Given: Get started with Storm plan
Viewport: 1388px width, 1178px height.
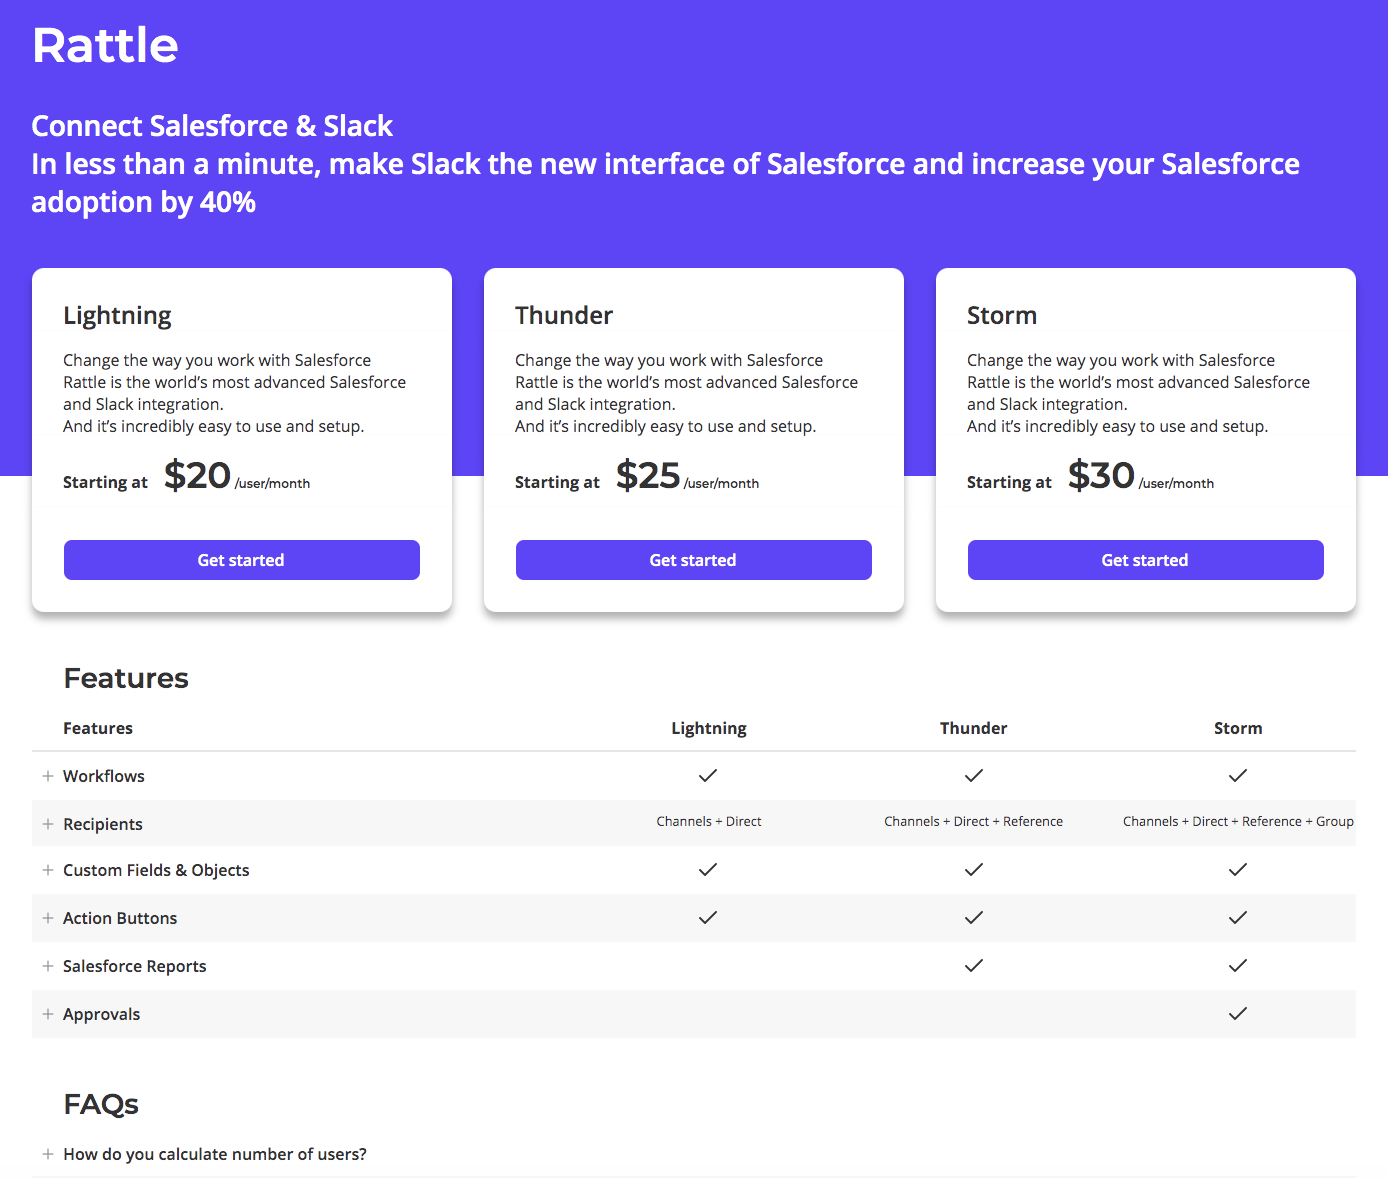Looking at the screenshot, I should pos(1145,560).
